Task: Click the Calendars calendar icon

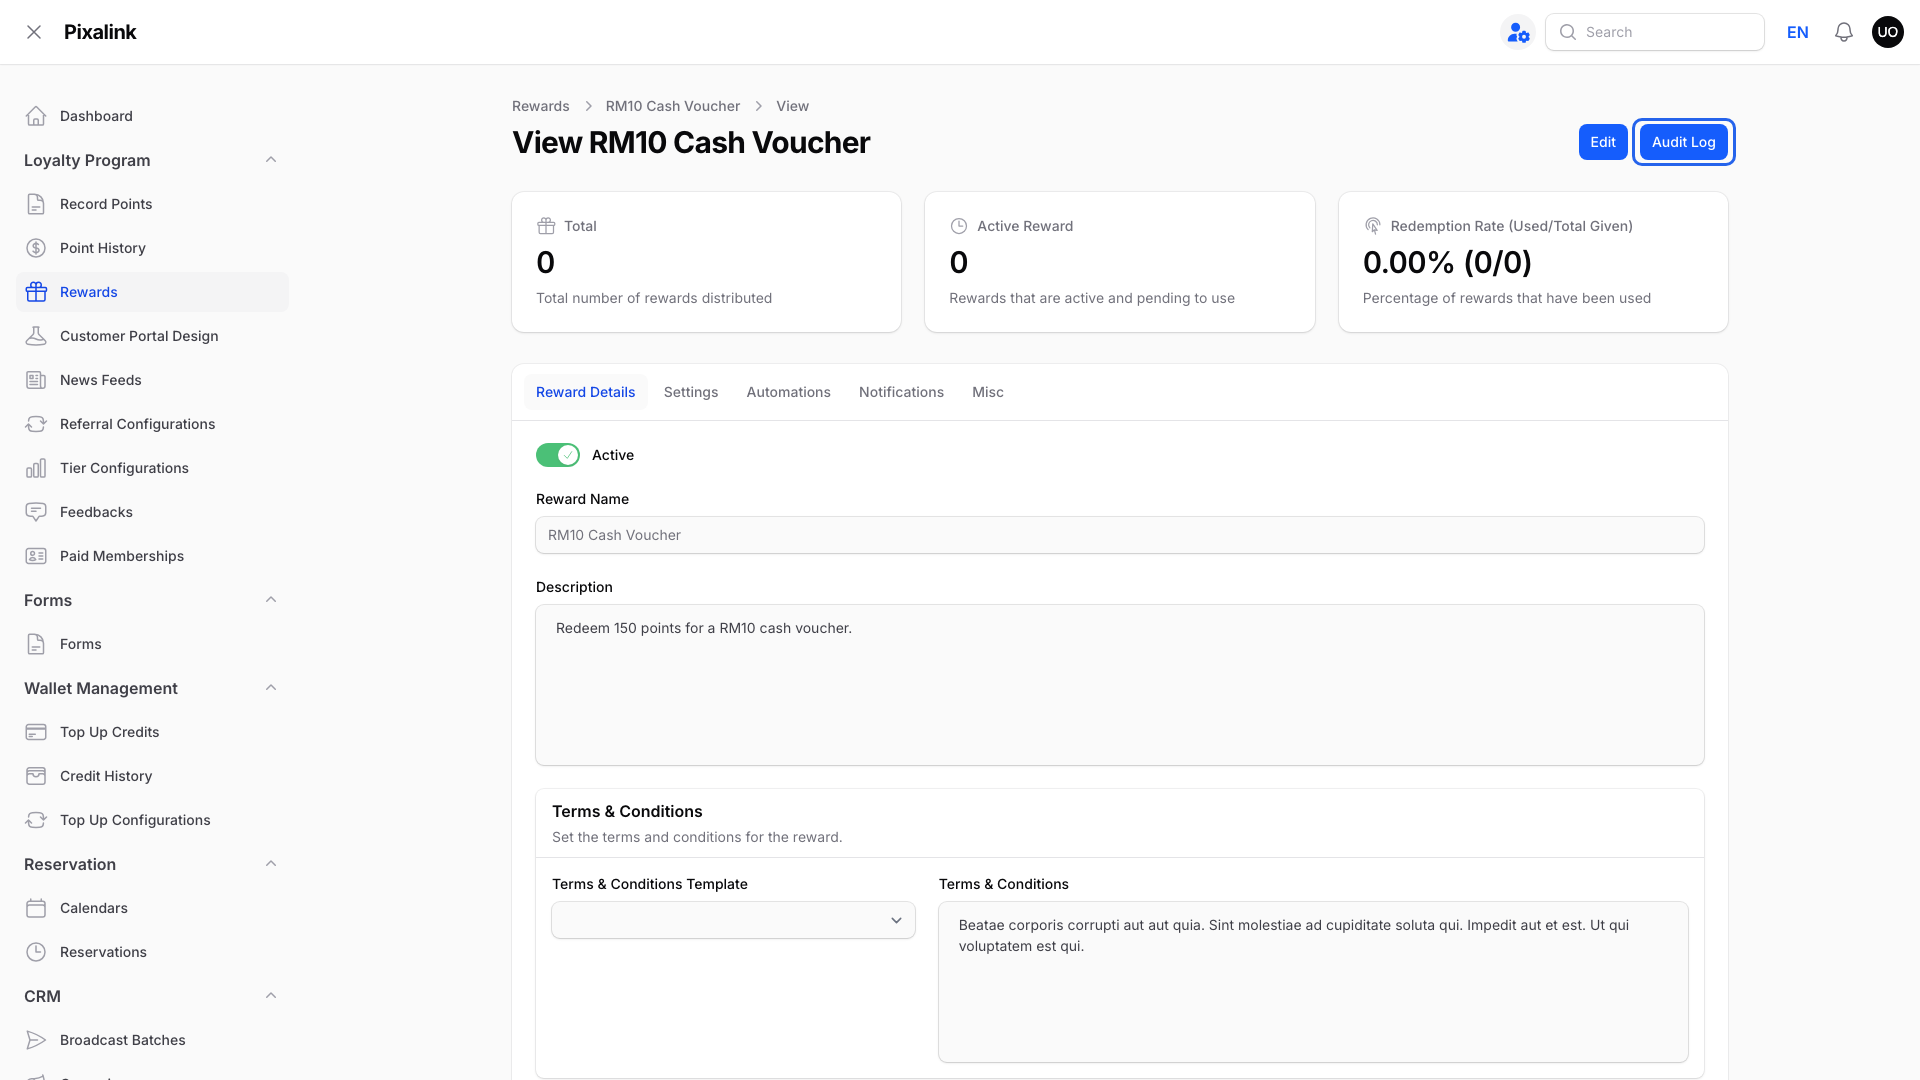Action: [36, 908]
